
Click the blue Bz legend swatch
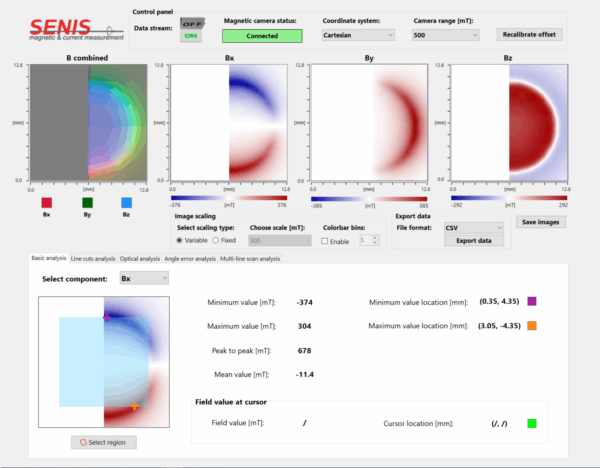126,201
